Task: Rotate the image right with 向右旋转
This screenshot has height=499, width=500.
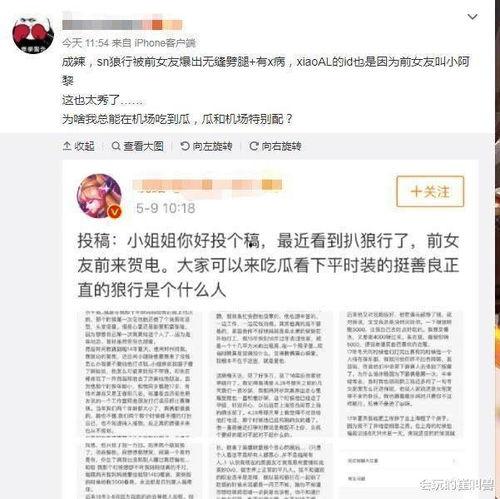Action: tap(275, 146)
